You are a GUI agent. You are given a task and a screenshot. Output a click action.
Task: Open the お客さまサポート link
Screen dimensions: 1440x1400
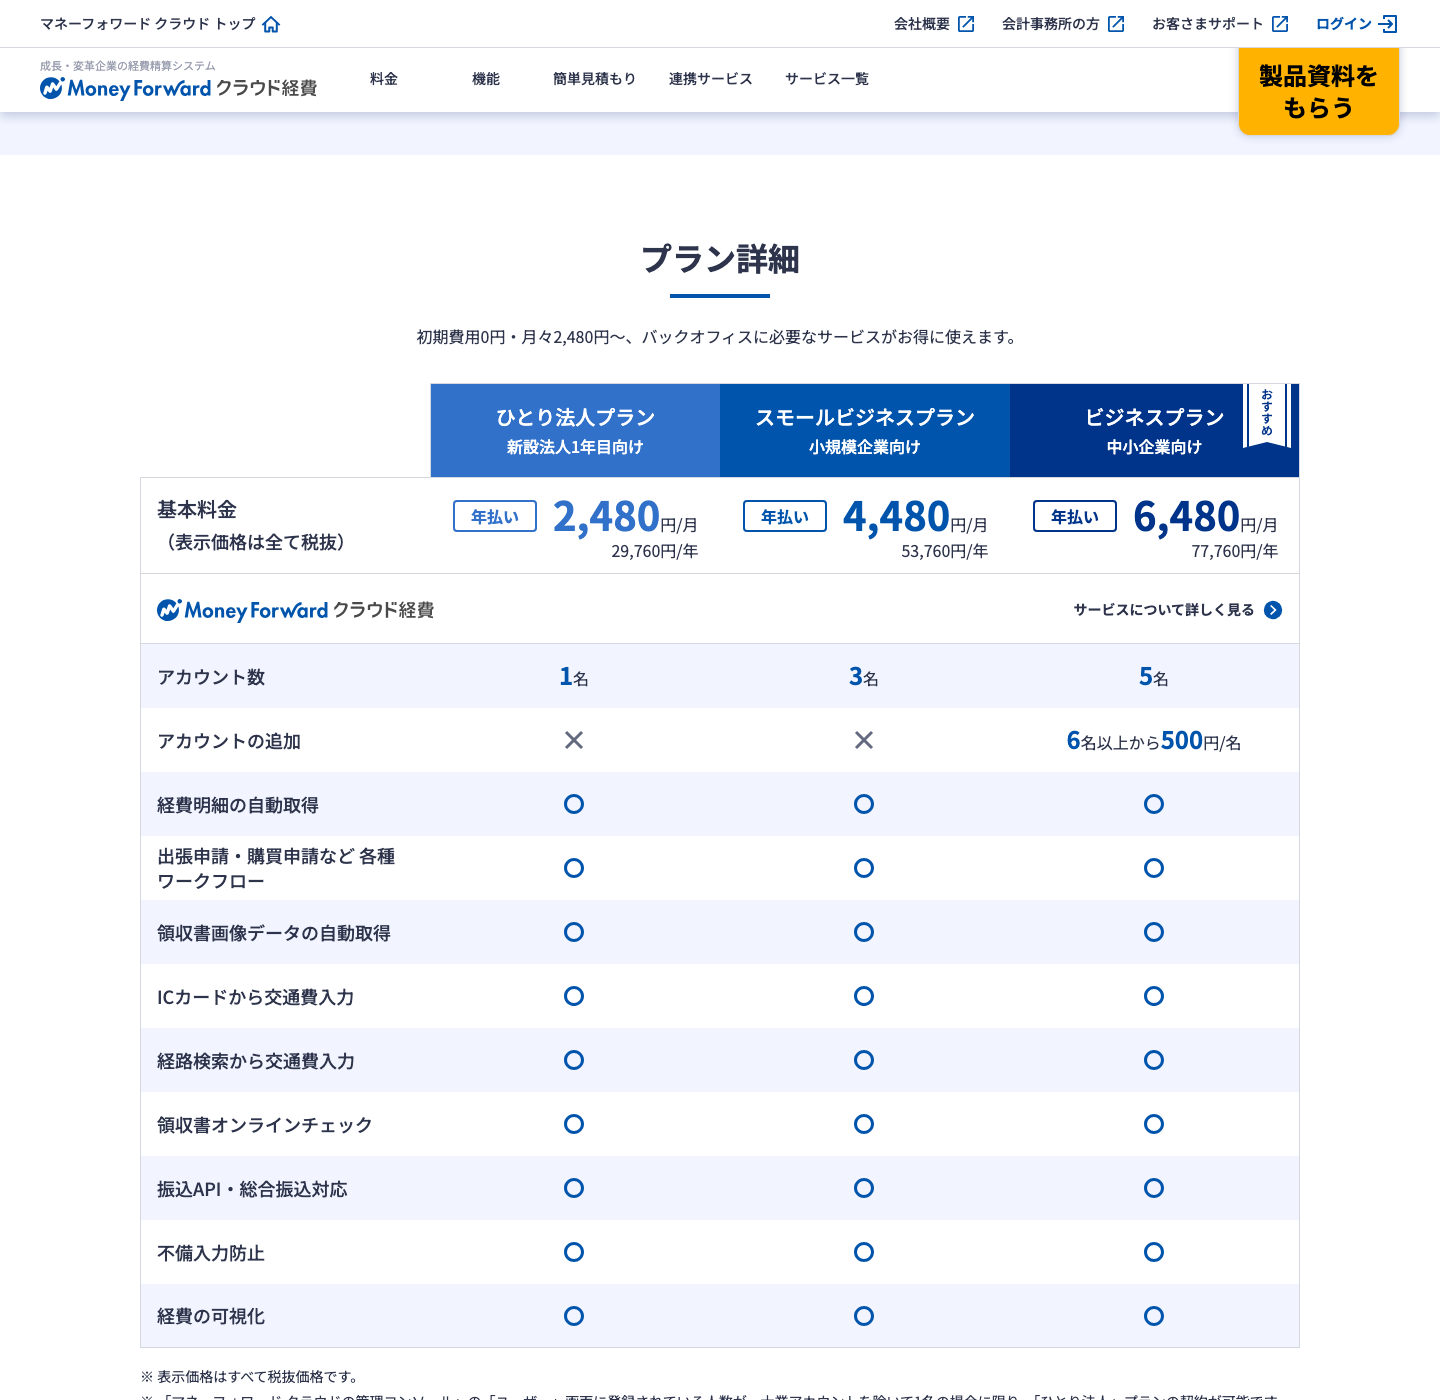click(x=1220, y=24)
